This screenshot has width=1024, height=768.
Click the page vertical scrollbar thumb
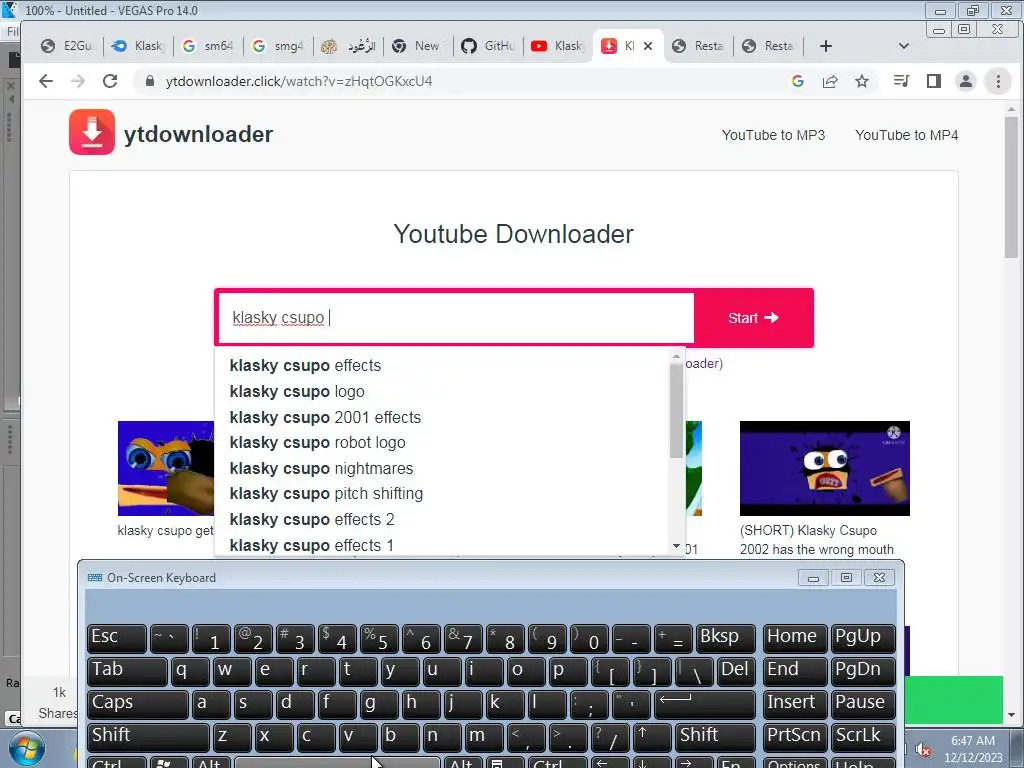[x=1011, y=187]
